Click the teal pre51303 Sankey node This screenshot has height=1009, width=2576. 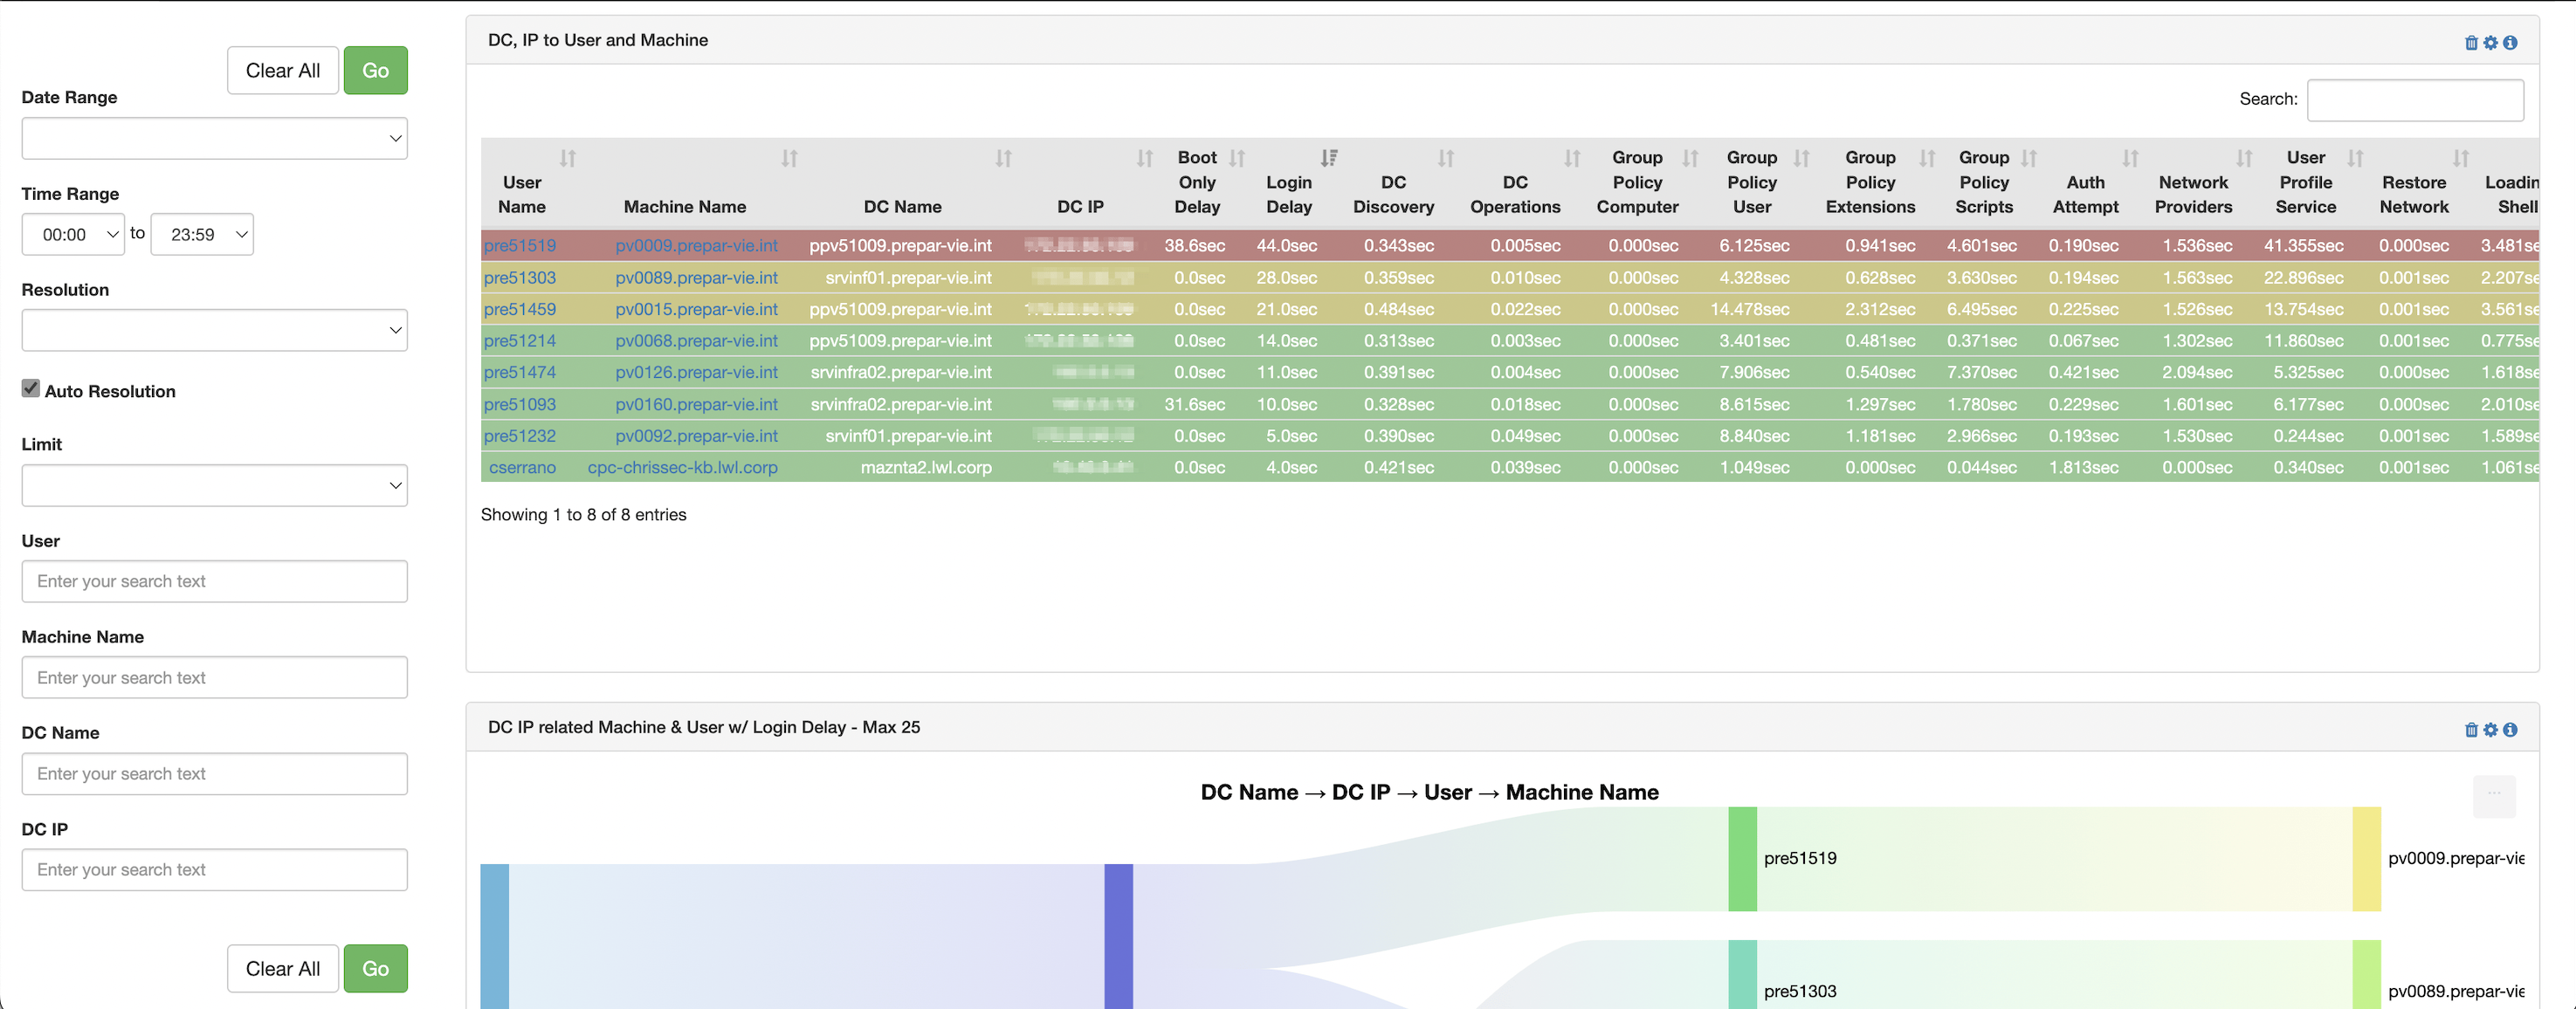tap(1742, 974)
